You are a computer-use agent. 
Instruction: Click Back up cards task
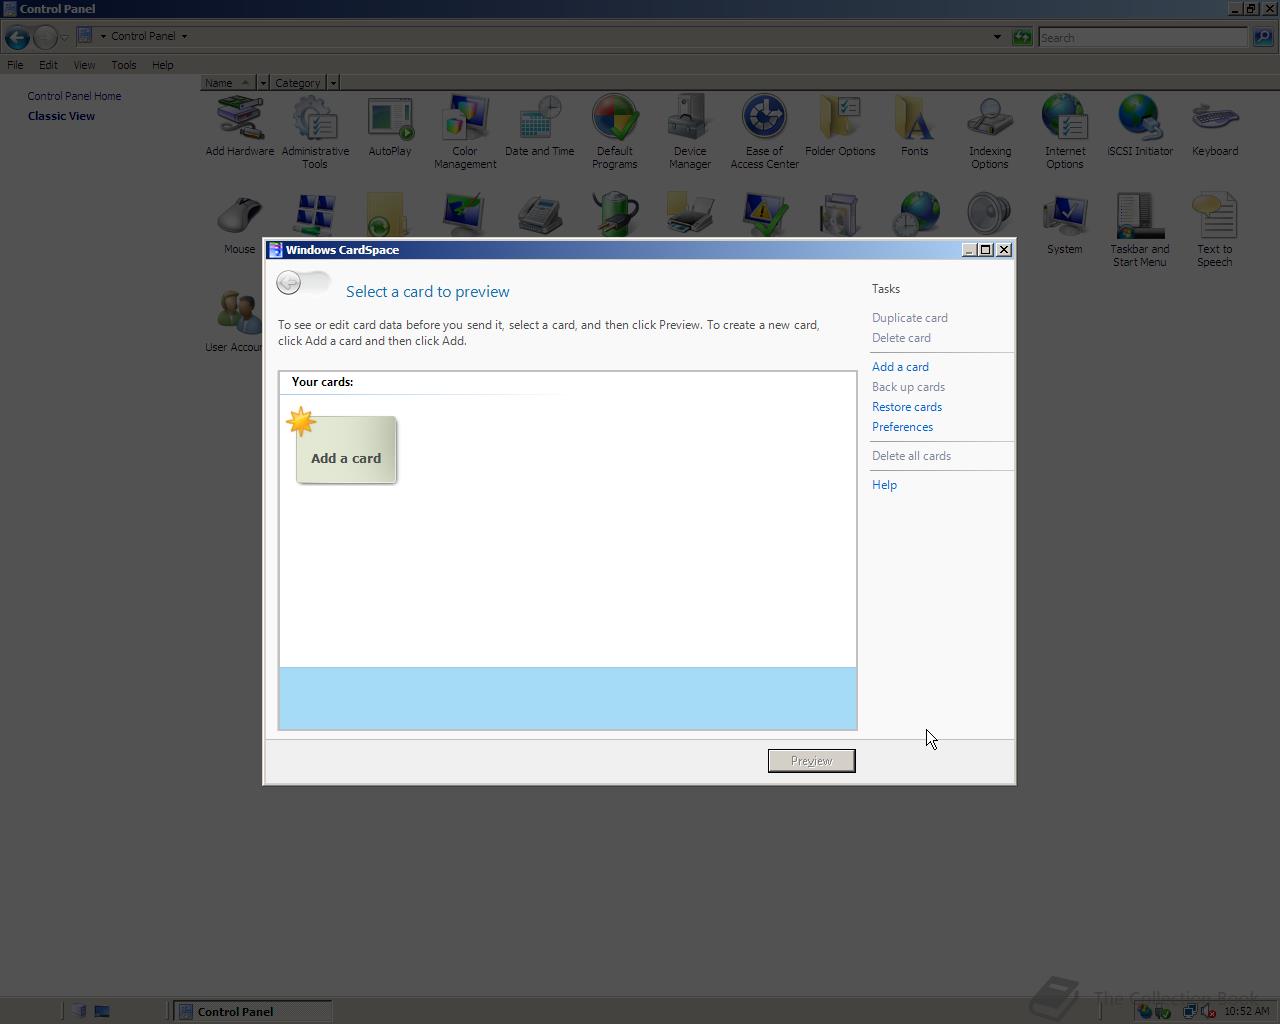pos(908,387)
